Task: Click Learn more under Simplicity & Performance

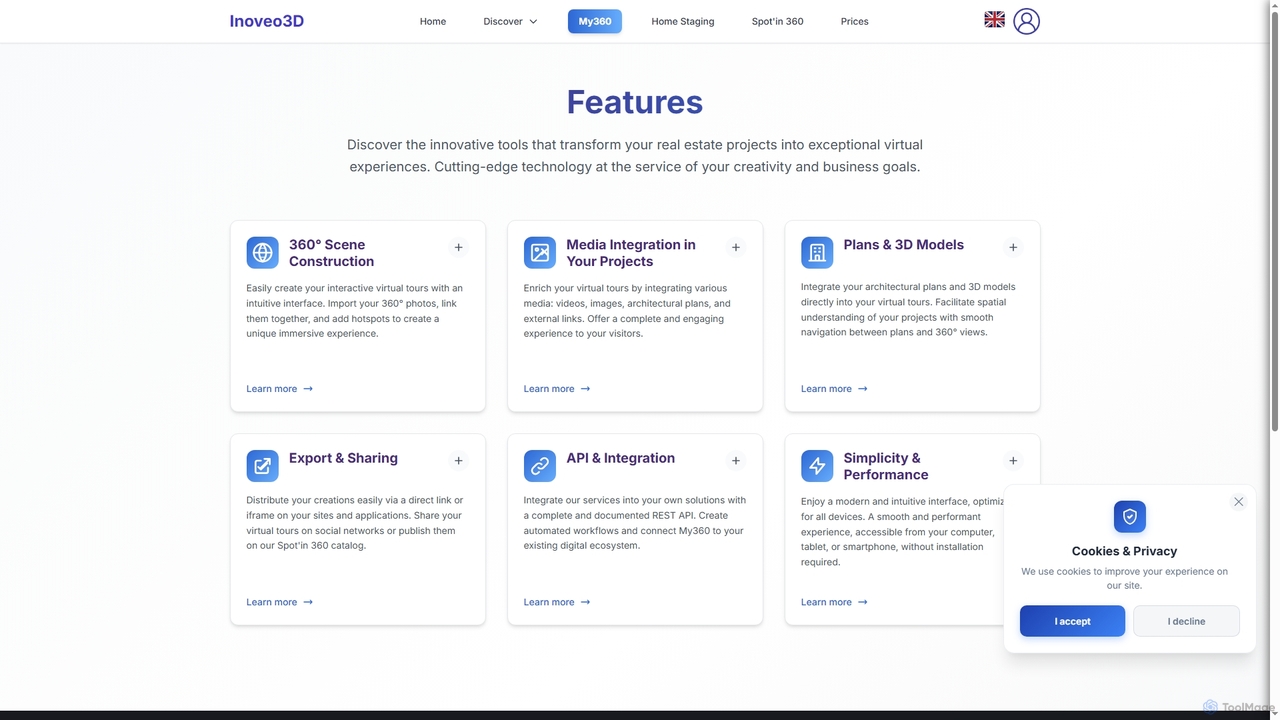Action: point(834,602)
